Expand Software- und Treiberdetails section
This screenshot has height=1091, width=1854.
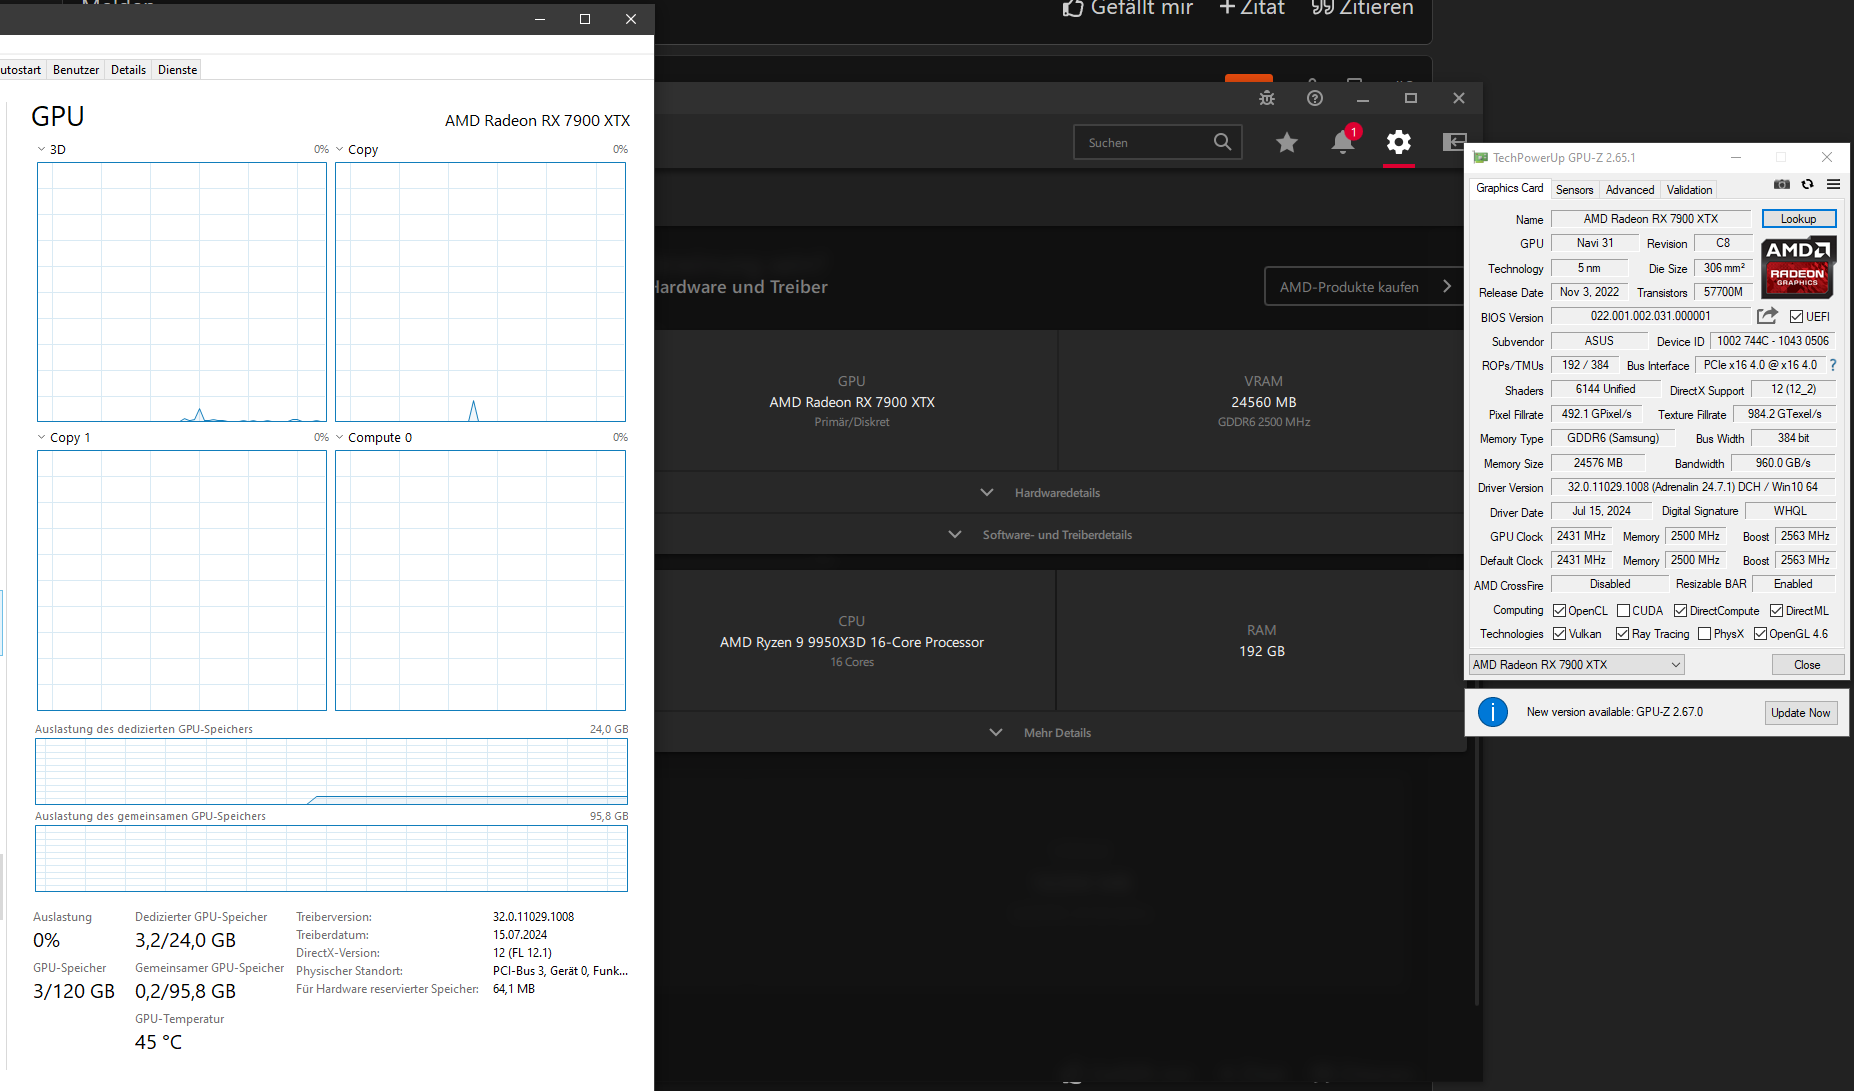(1041, 534)
